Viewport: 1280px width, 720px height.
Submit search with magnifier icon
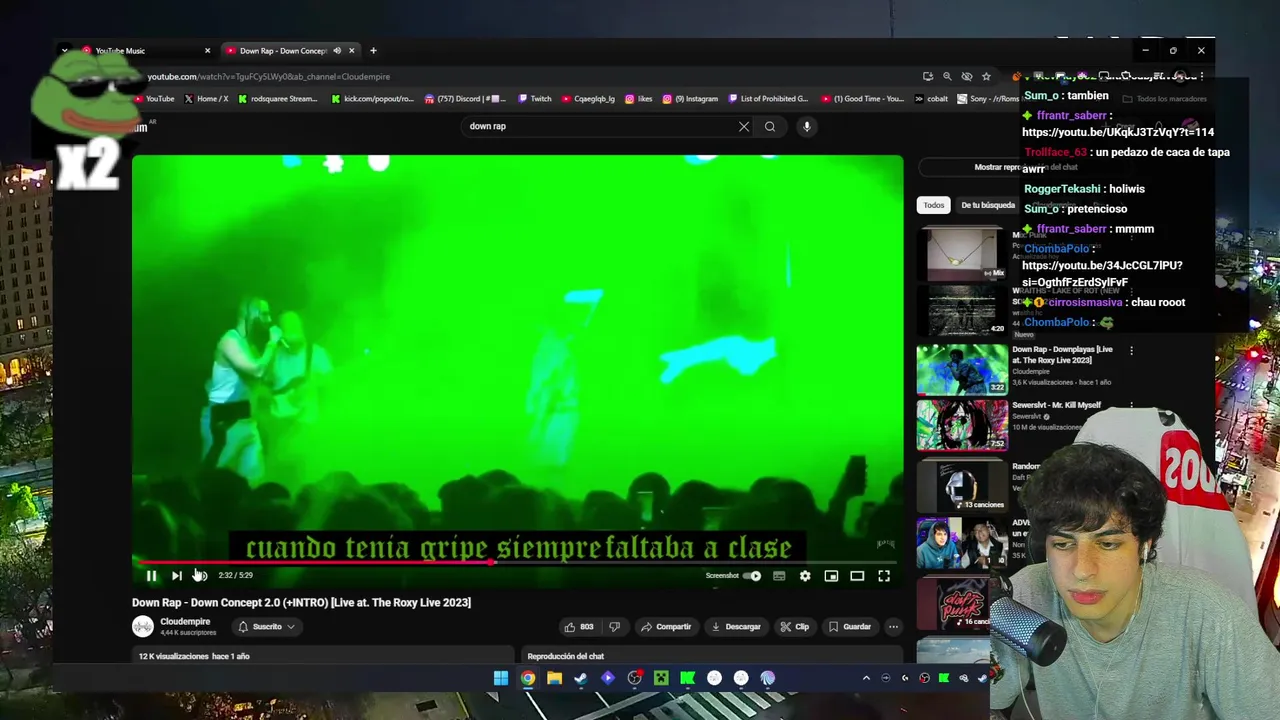(x=770, y=126)
